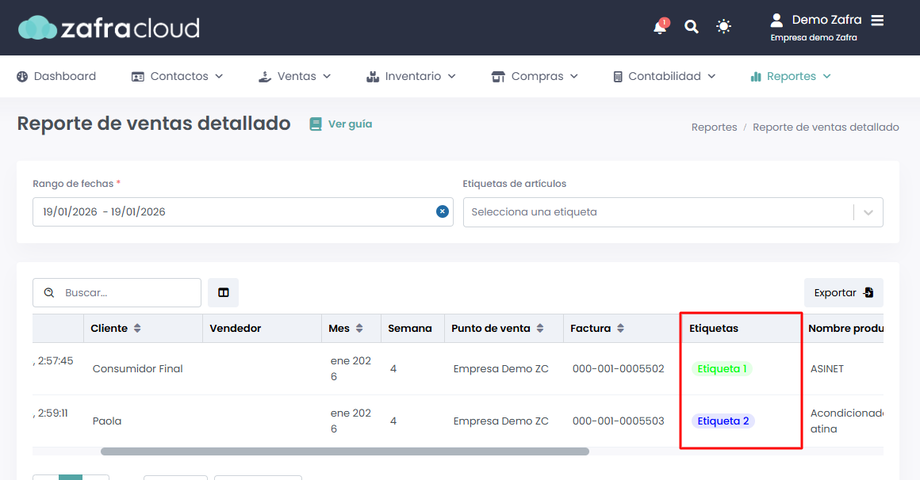This screenshot has width=920, height=480.
Task: Click invoice number 000-001-0005503
Action: (x=618, y=421)
